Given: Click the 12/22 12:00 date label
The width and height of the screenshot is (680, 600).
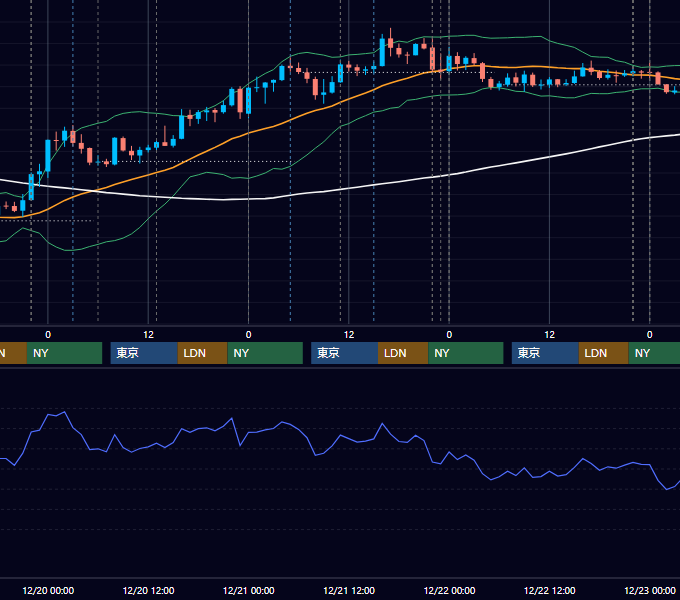Looking at the screenshot, I should pyautogui.click(x=549, y=590).
